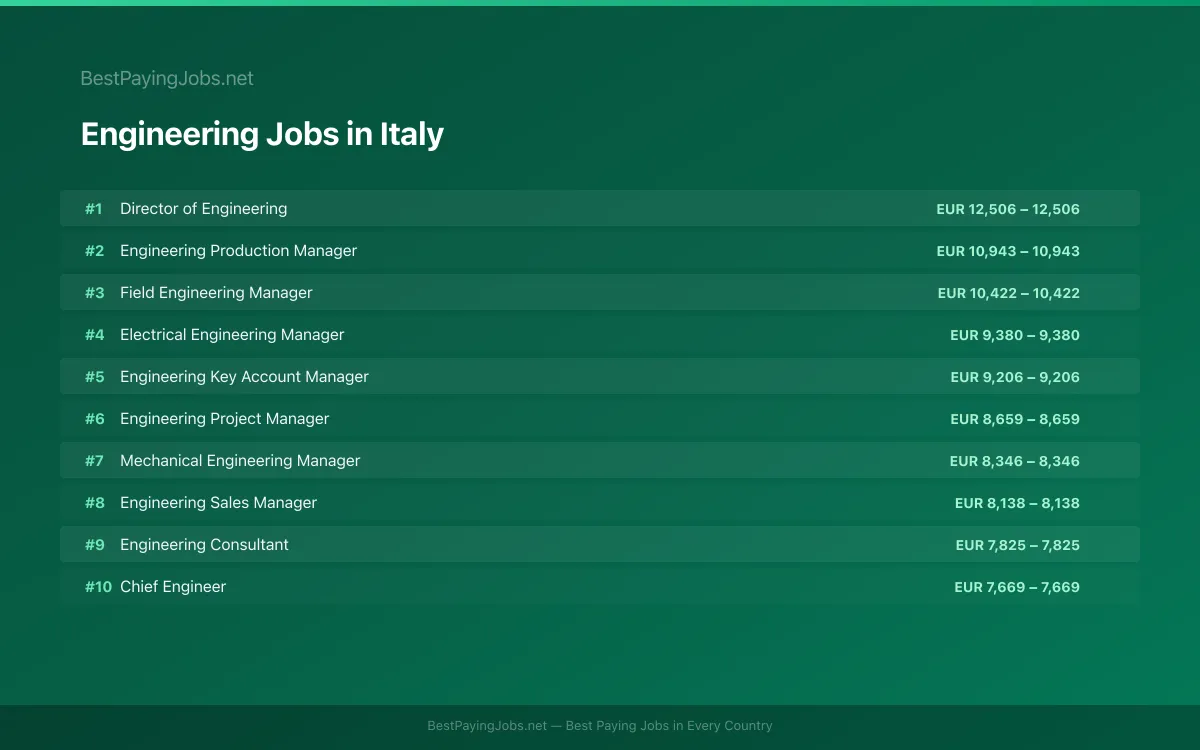Select 'Engineering Project Manager' job title
The image size is (1200, 750).
(x=224, y=419)
